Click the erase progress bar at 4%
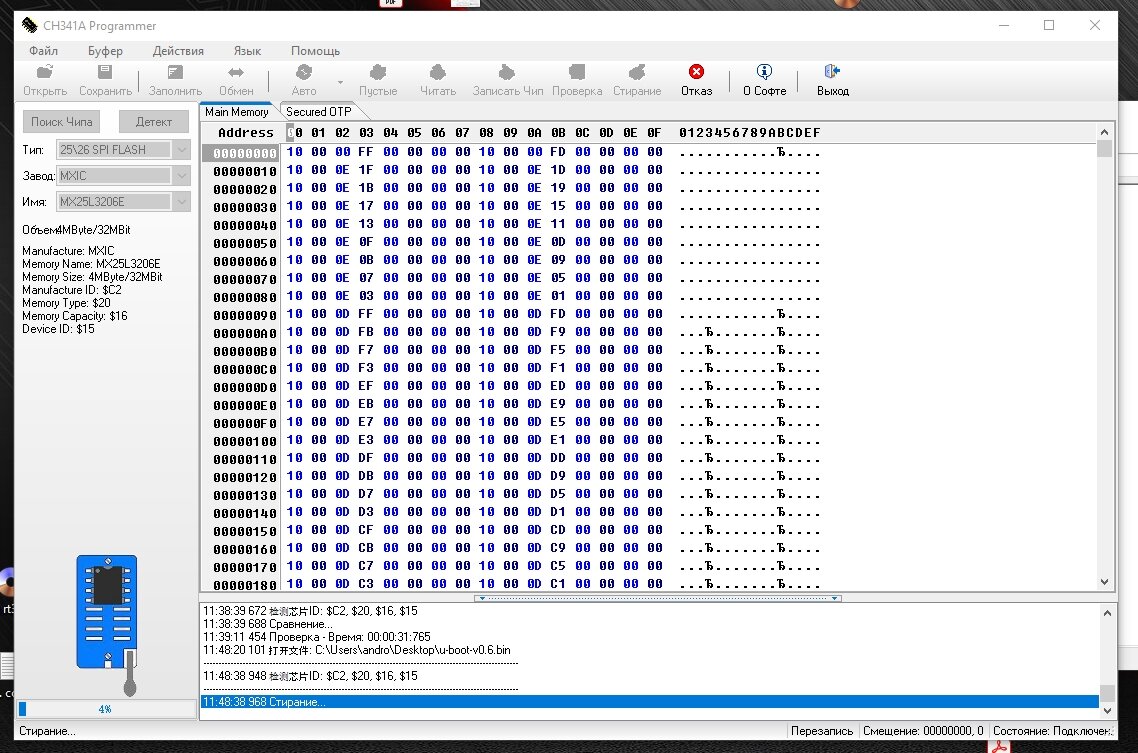 [105, 709]
